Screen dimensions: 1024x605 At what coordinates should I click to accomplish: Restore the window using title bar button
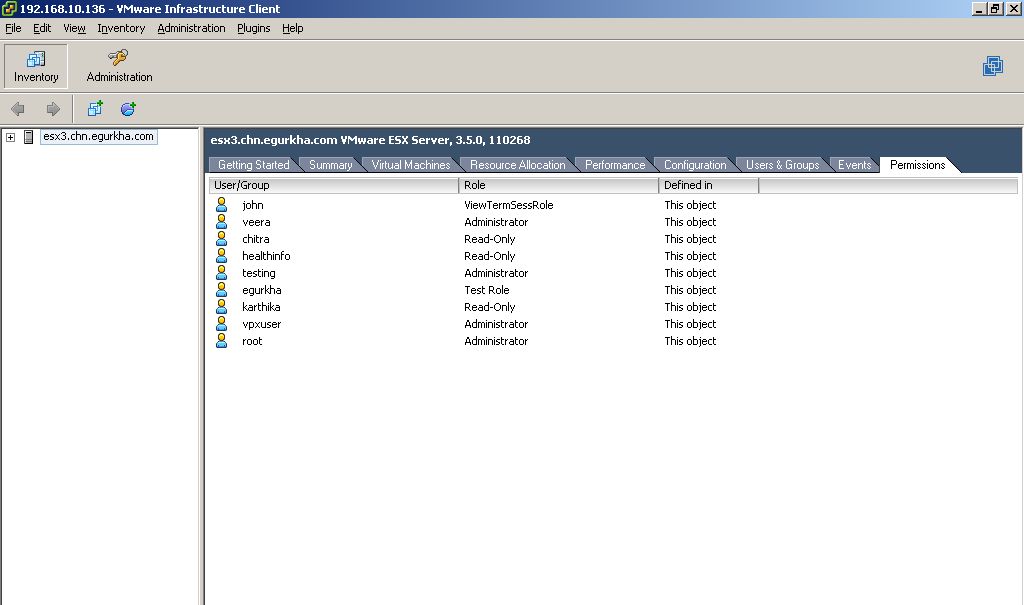tap(995, 8)
